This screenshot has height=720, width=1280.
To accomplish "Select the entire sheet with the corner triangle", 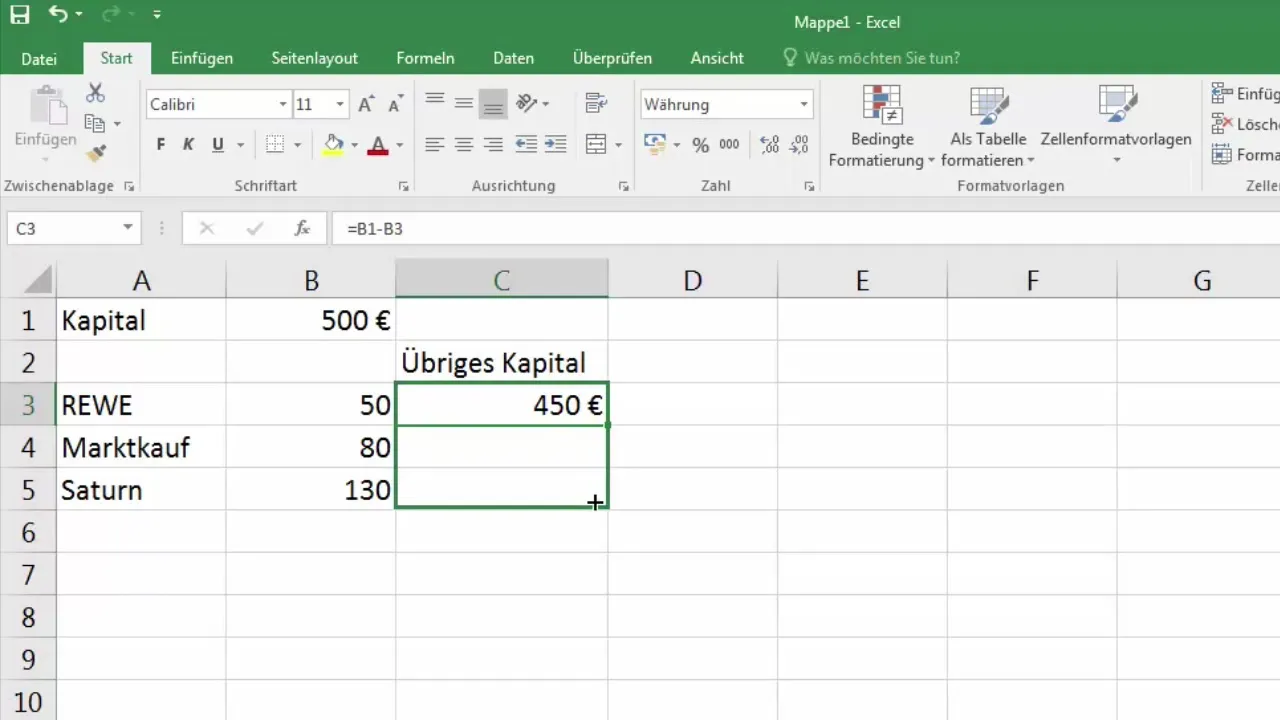I will click(28, 280).
